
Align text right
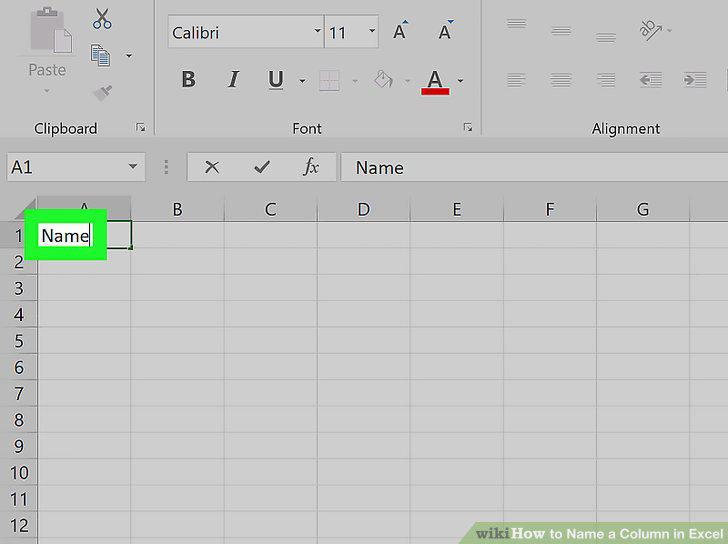pyautogui.click(x=606, y=80)
